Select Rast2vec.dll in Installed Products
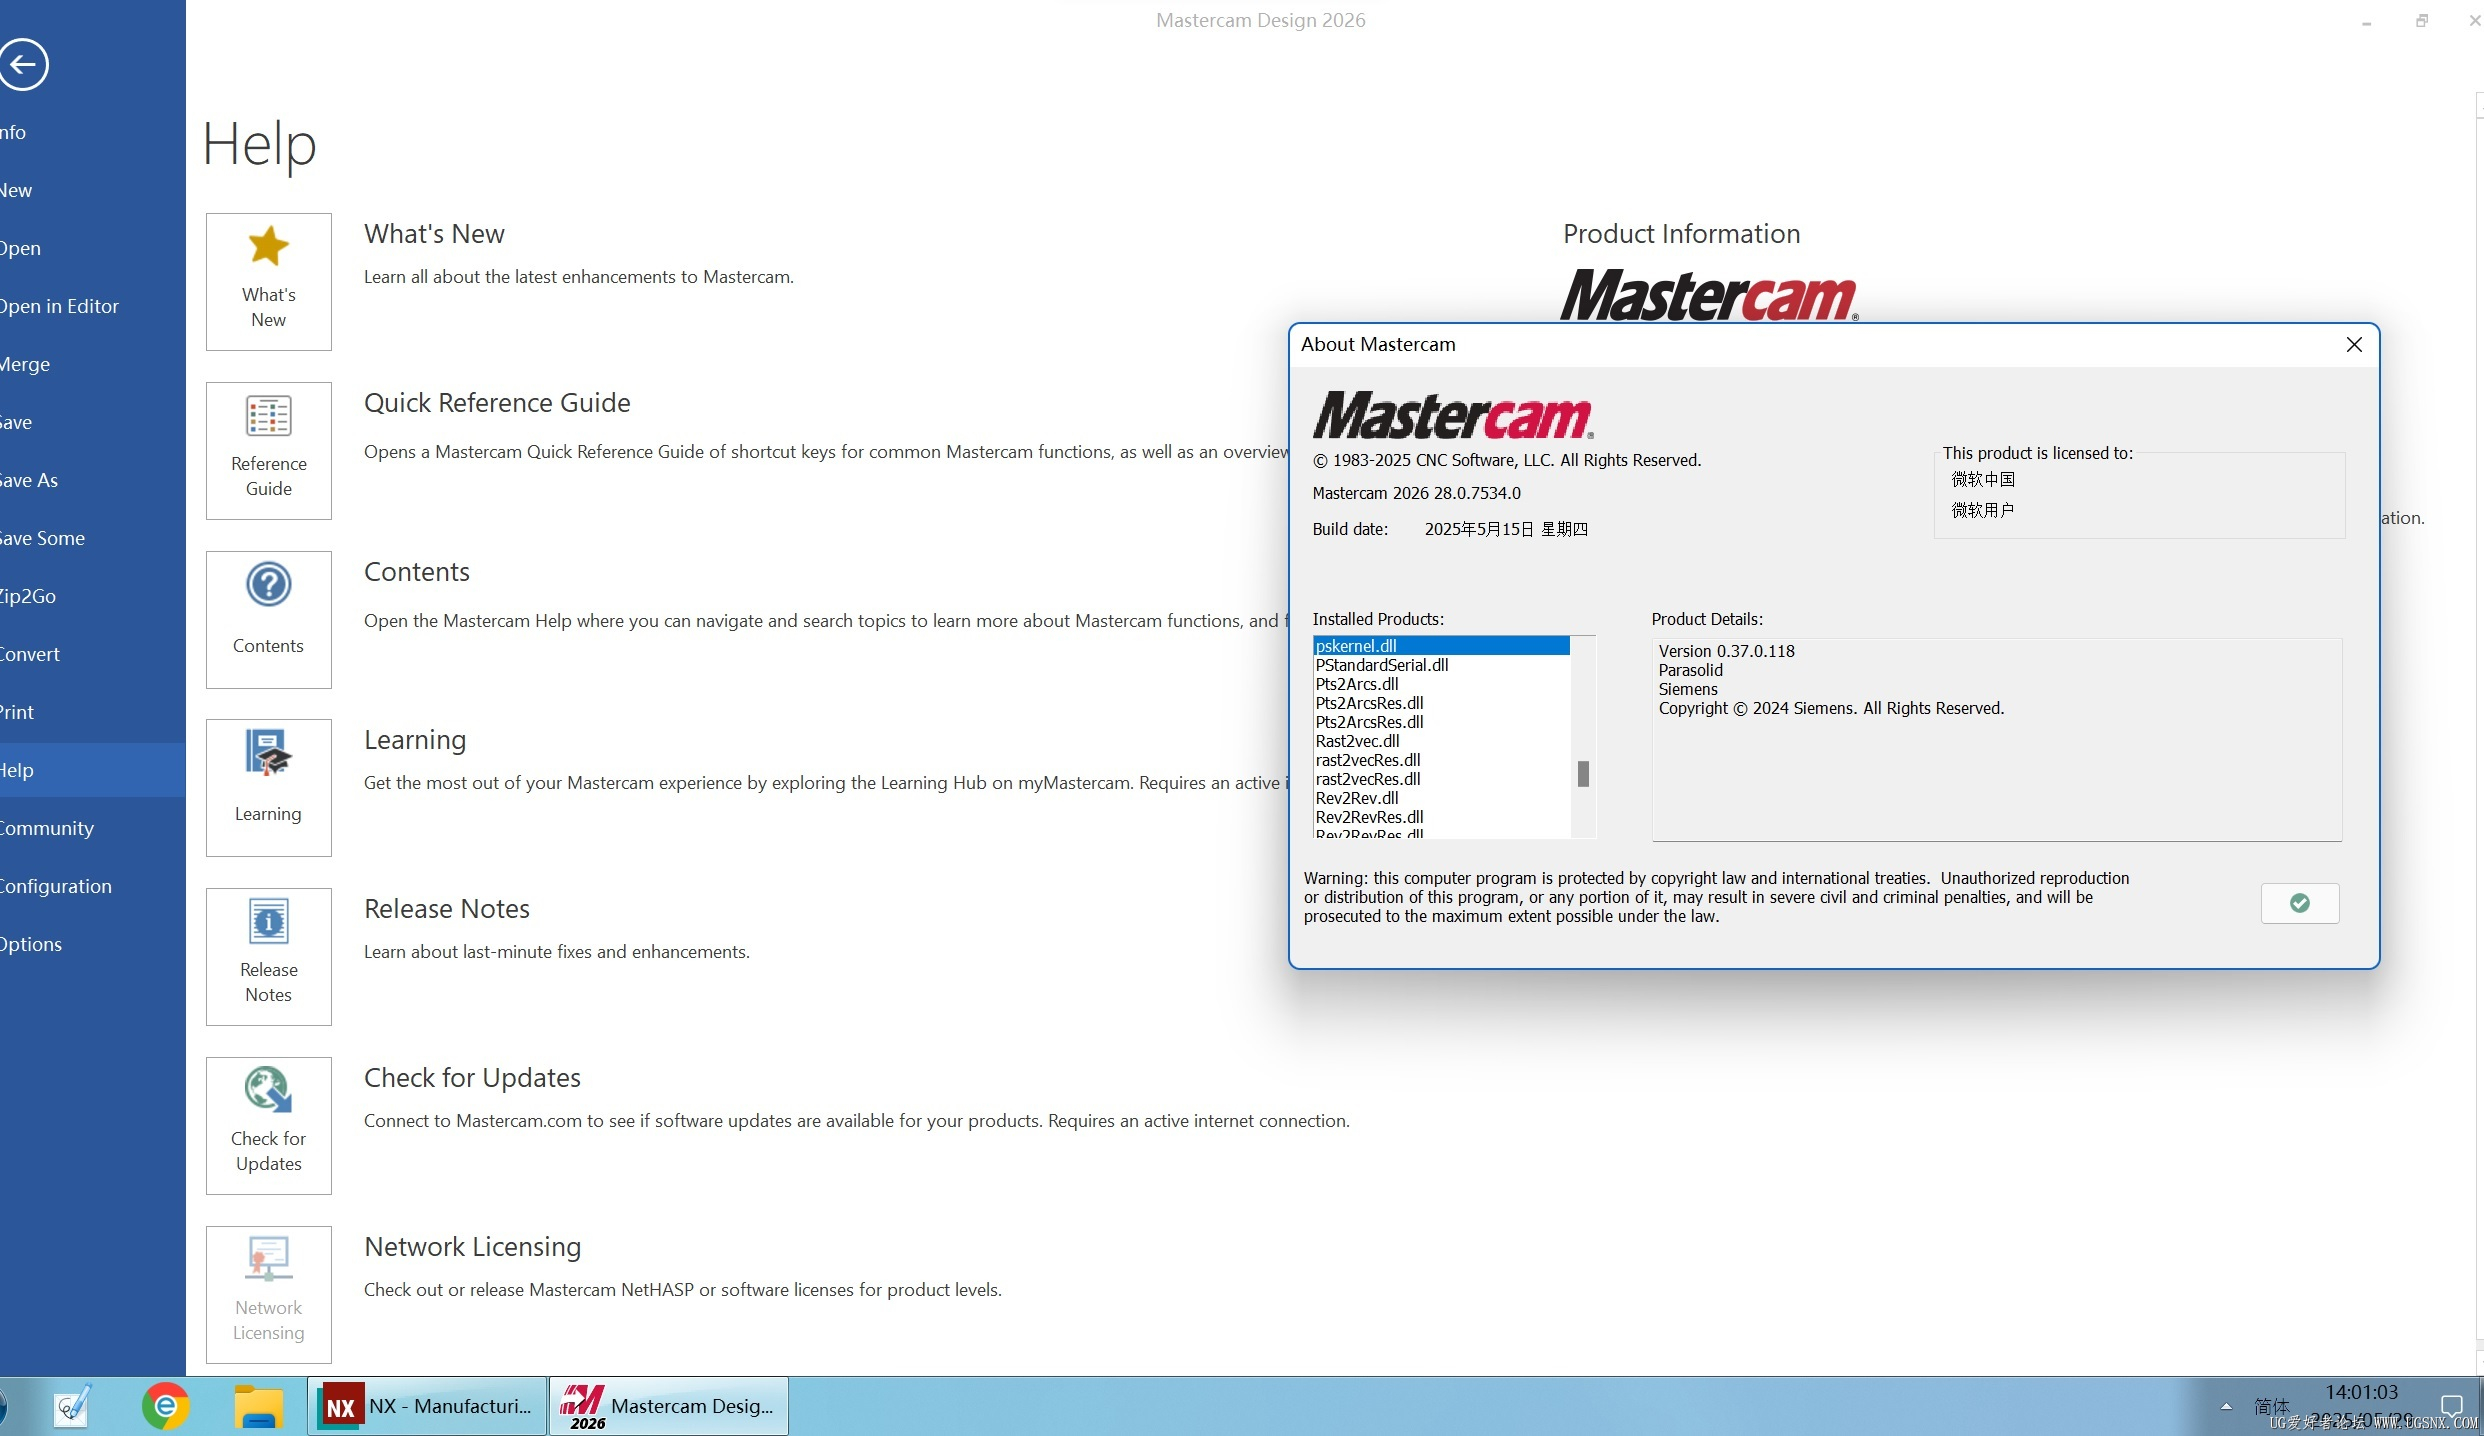Image resolution: width=2484 pixels, height=1436 pixels. click(x=1441, y=741)
